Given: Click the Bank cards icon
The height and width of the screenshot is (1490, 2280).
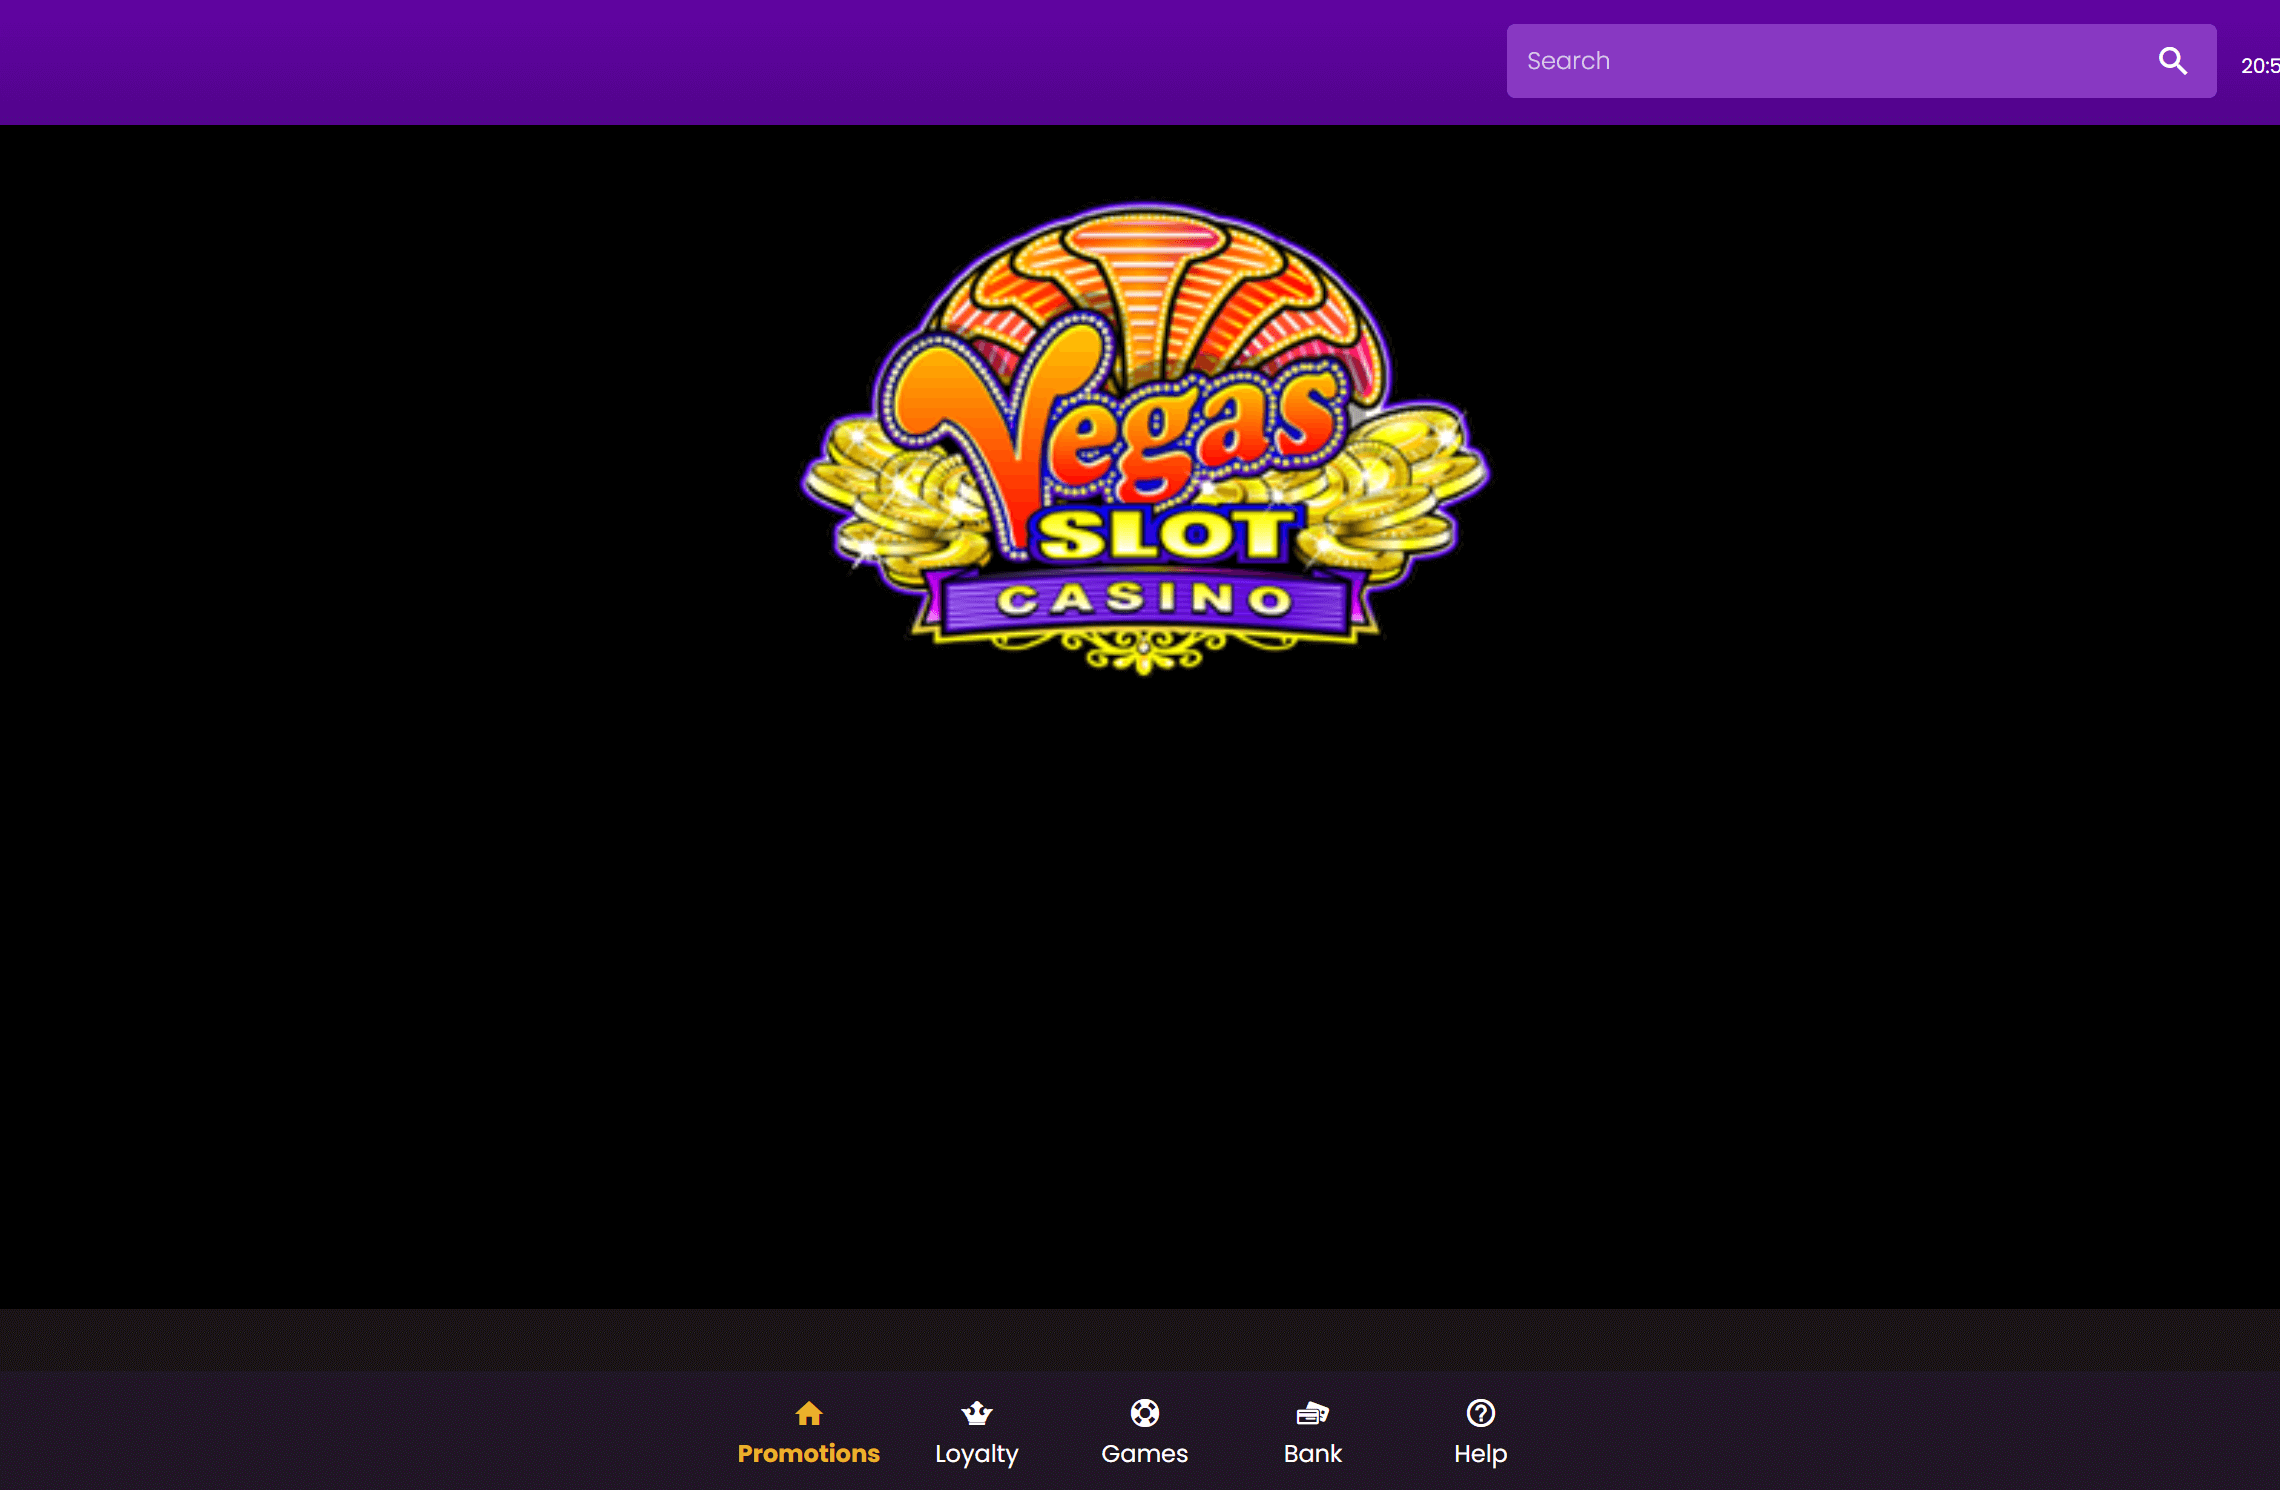Looking at the screenshot, I should click(x=1312, y=1413).
